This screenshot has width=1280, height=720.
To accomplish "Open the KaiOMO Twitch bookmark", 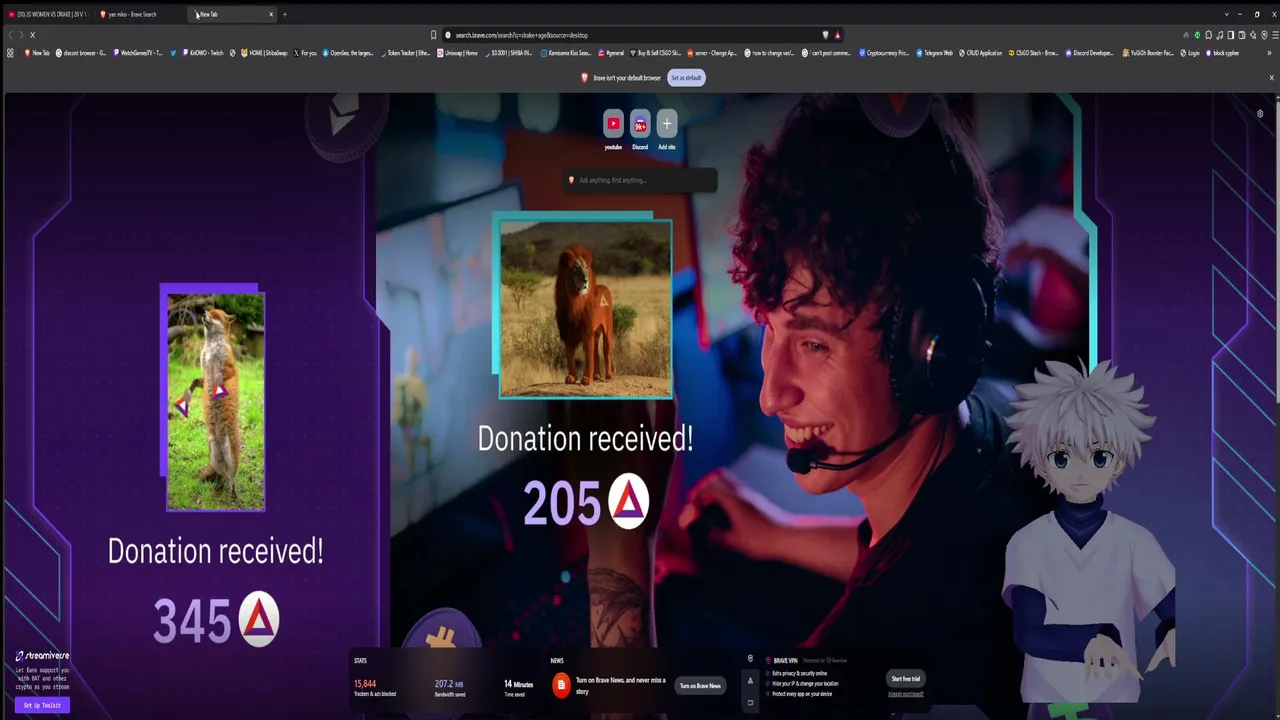I will coord(202,53).
